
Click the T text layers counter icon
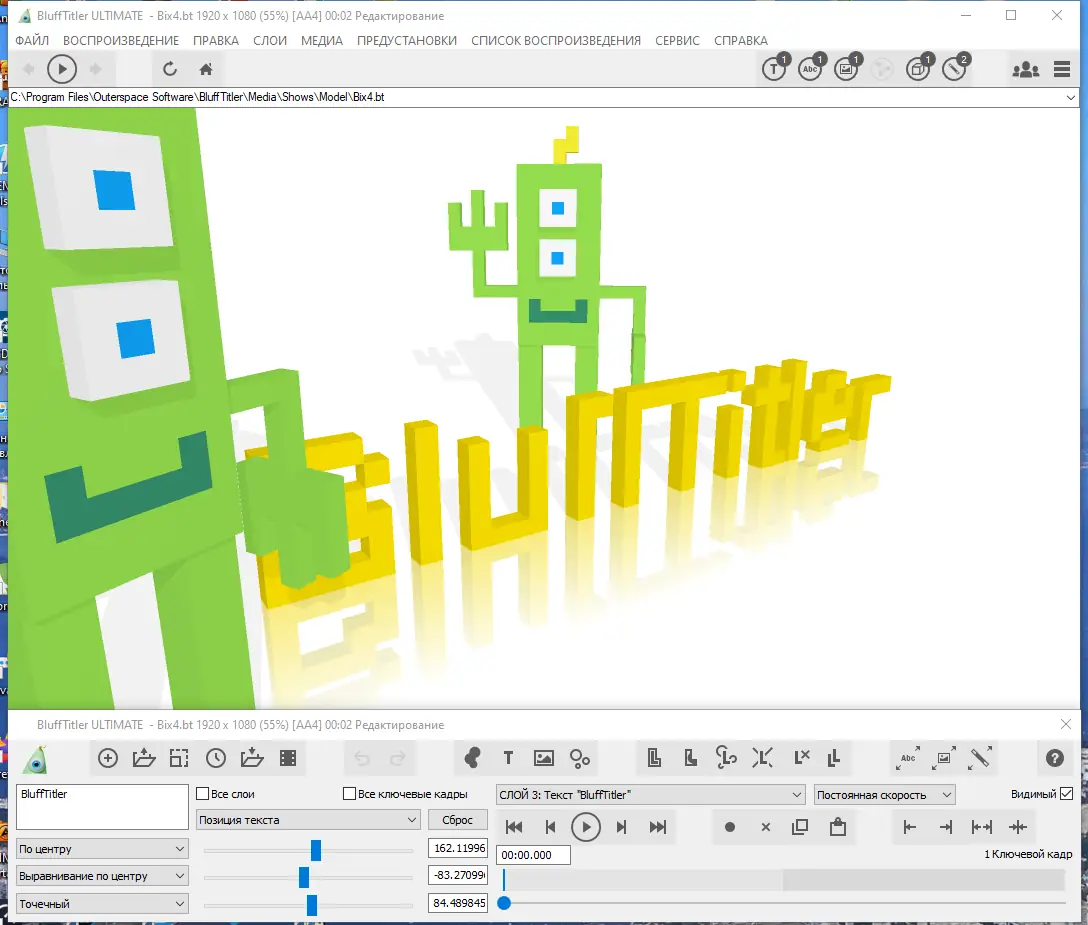click(775, 68)
